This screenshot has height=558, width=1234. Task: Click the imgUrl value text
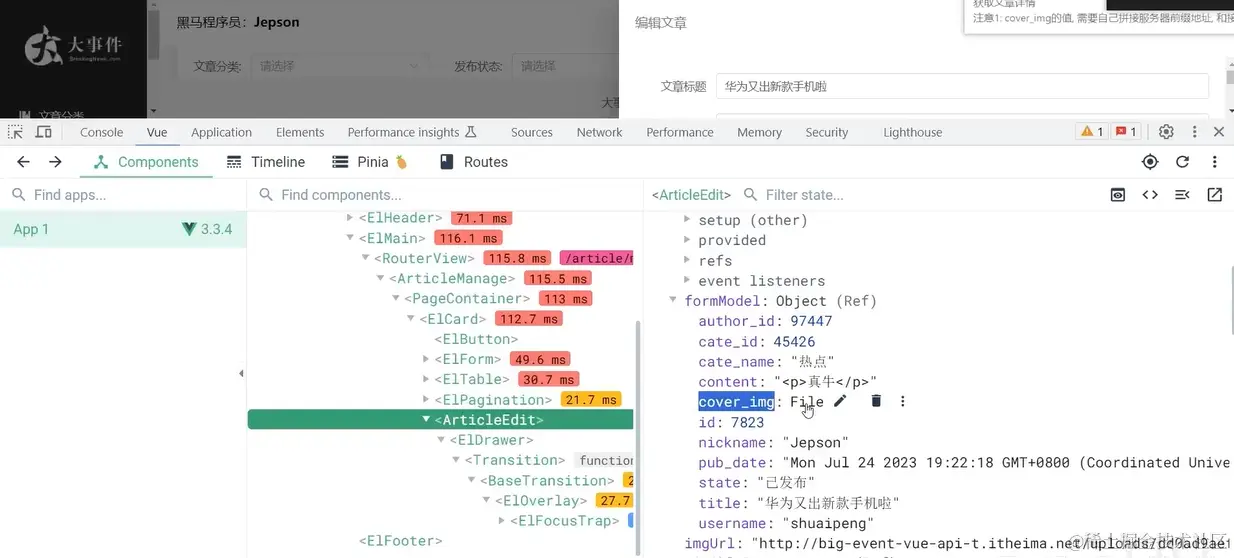[x=992, y=544]
